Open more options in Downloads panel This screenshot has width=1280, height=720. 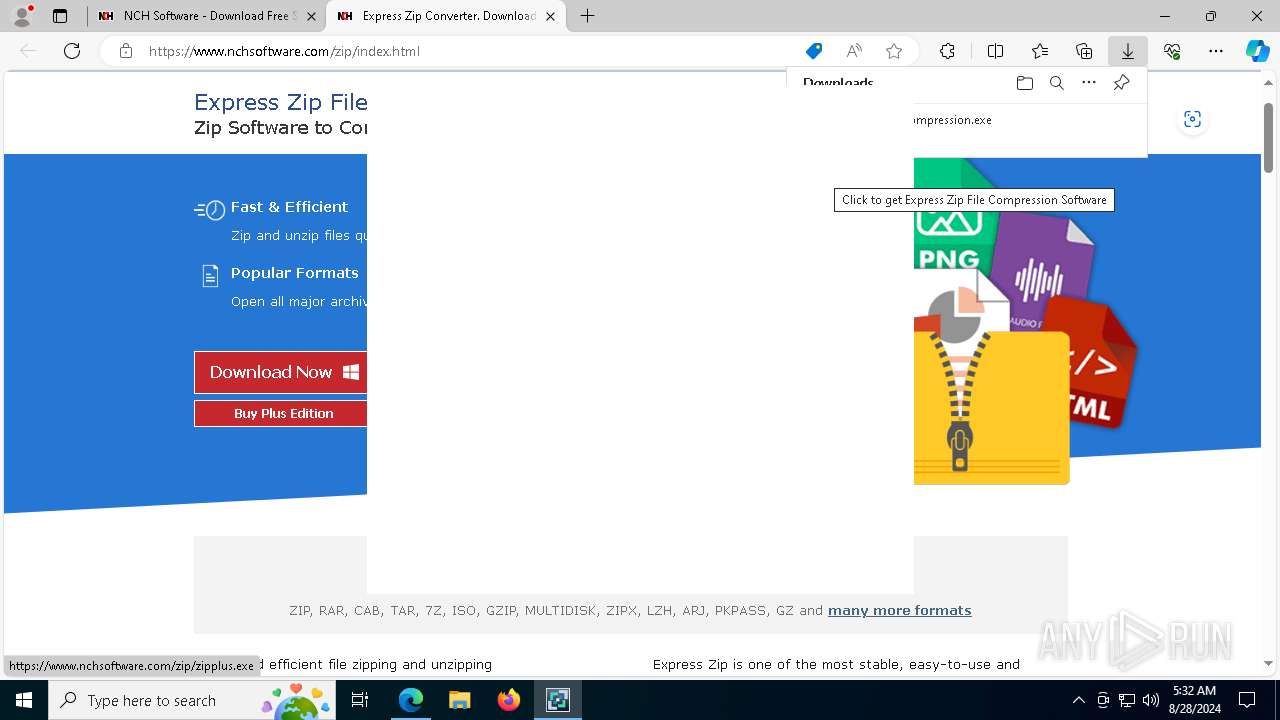click(1089, 83)
